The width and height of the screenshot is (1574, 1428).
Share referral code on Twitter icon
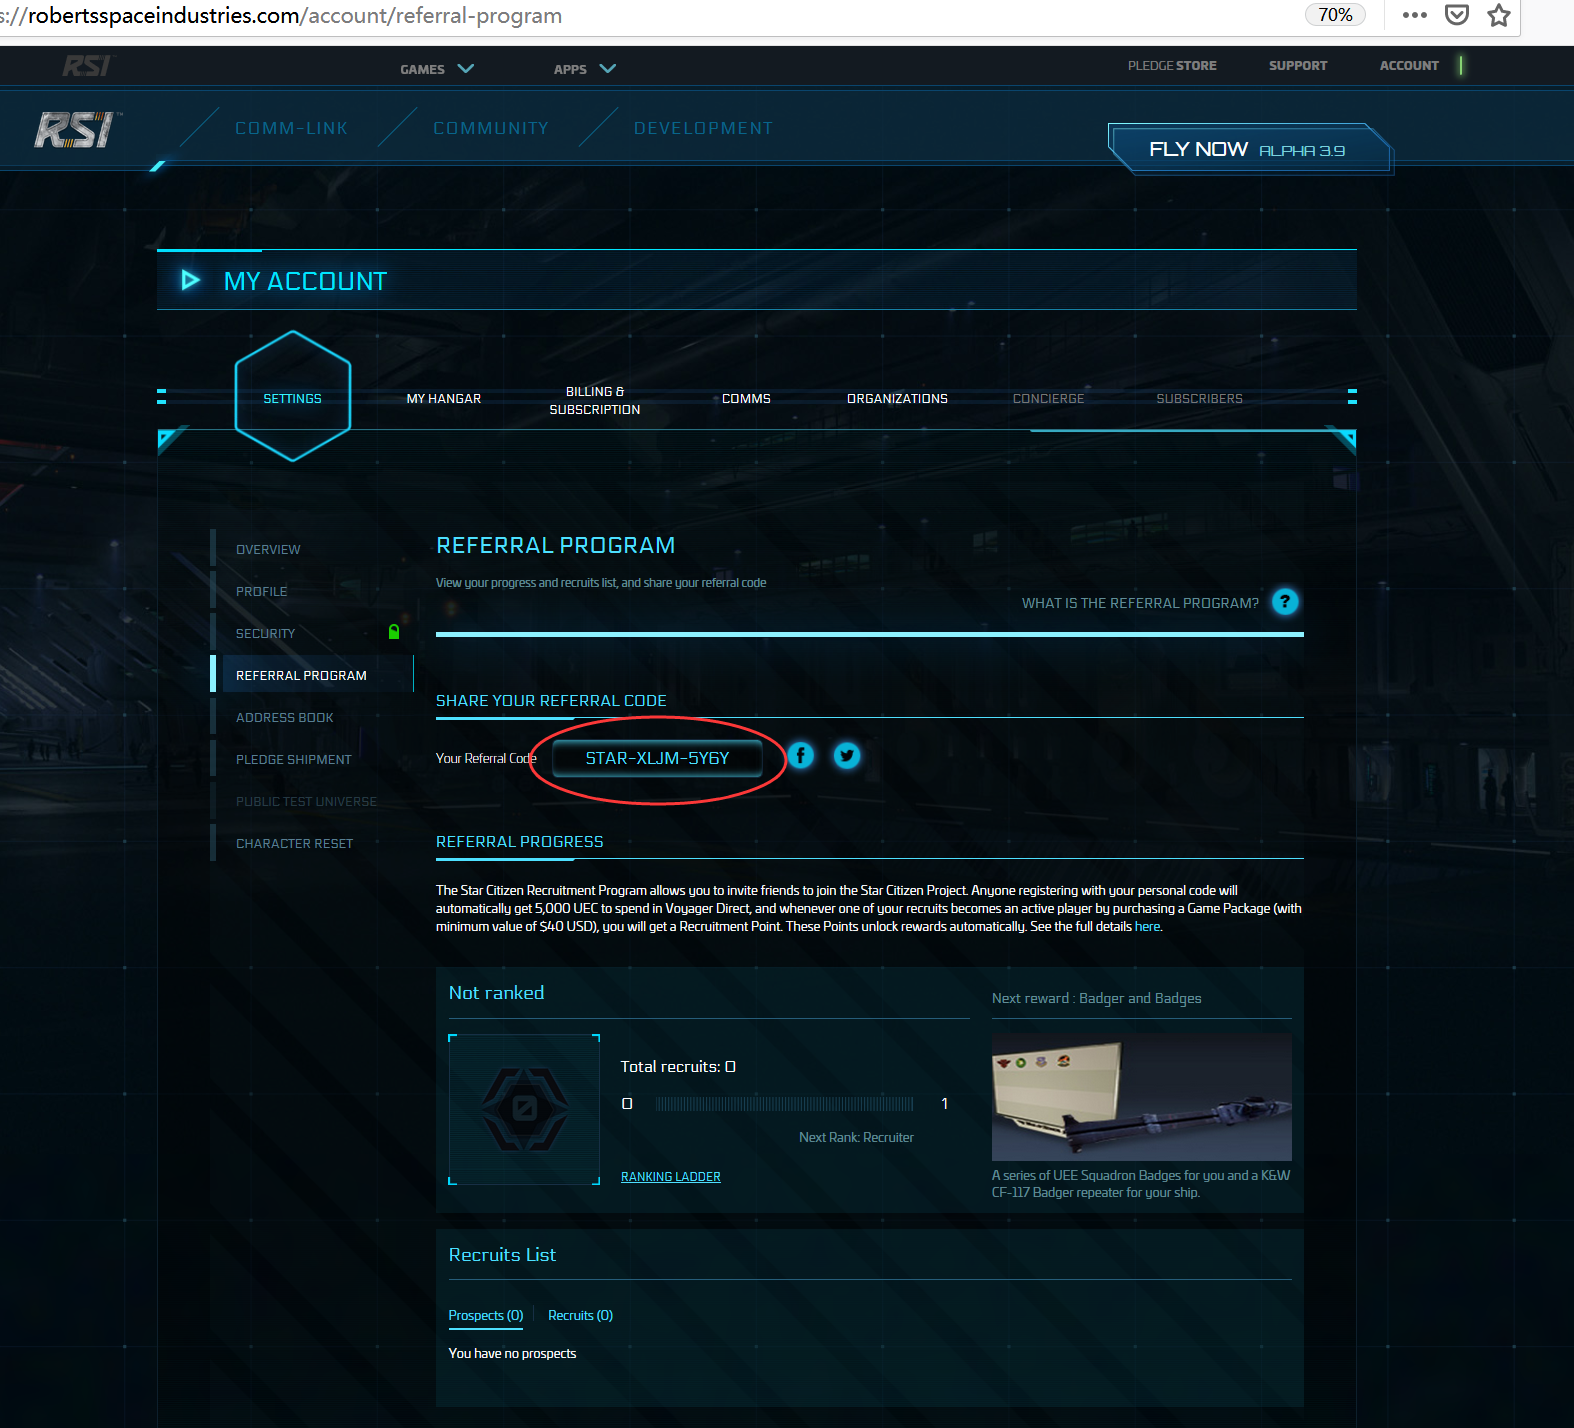pos(847,756)
